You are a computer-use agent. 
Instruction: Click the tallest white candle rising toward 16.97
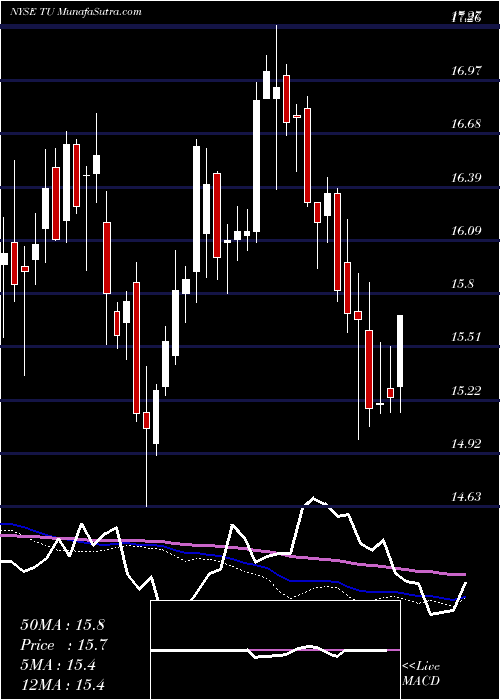point(256,166)
